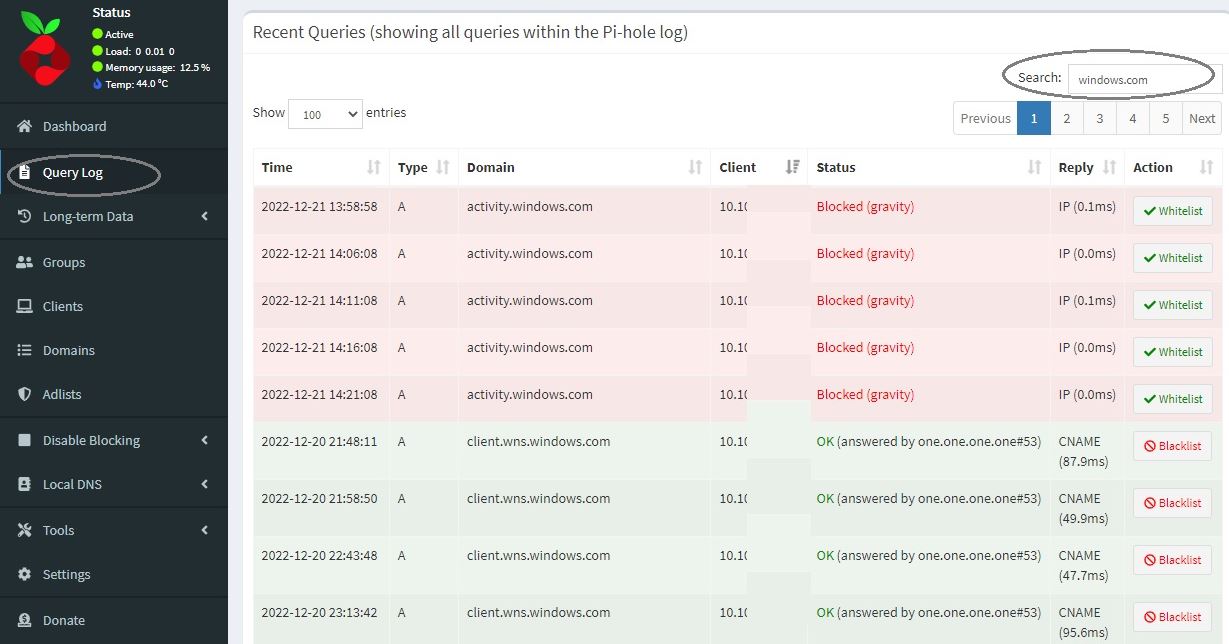This screenshot has height=644, width=1229.
Task: Click inside the Search field
Action: pyautogui.click(x=1143, y=77)
